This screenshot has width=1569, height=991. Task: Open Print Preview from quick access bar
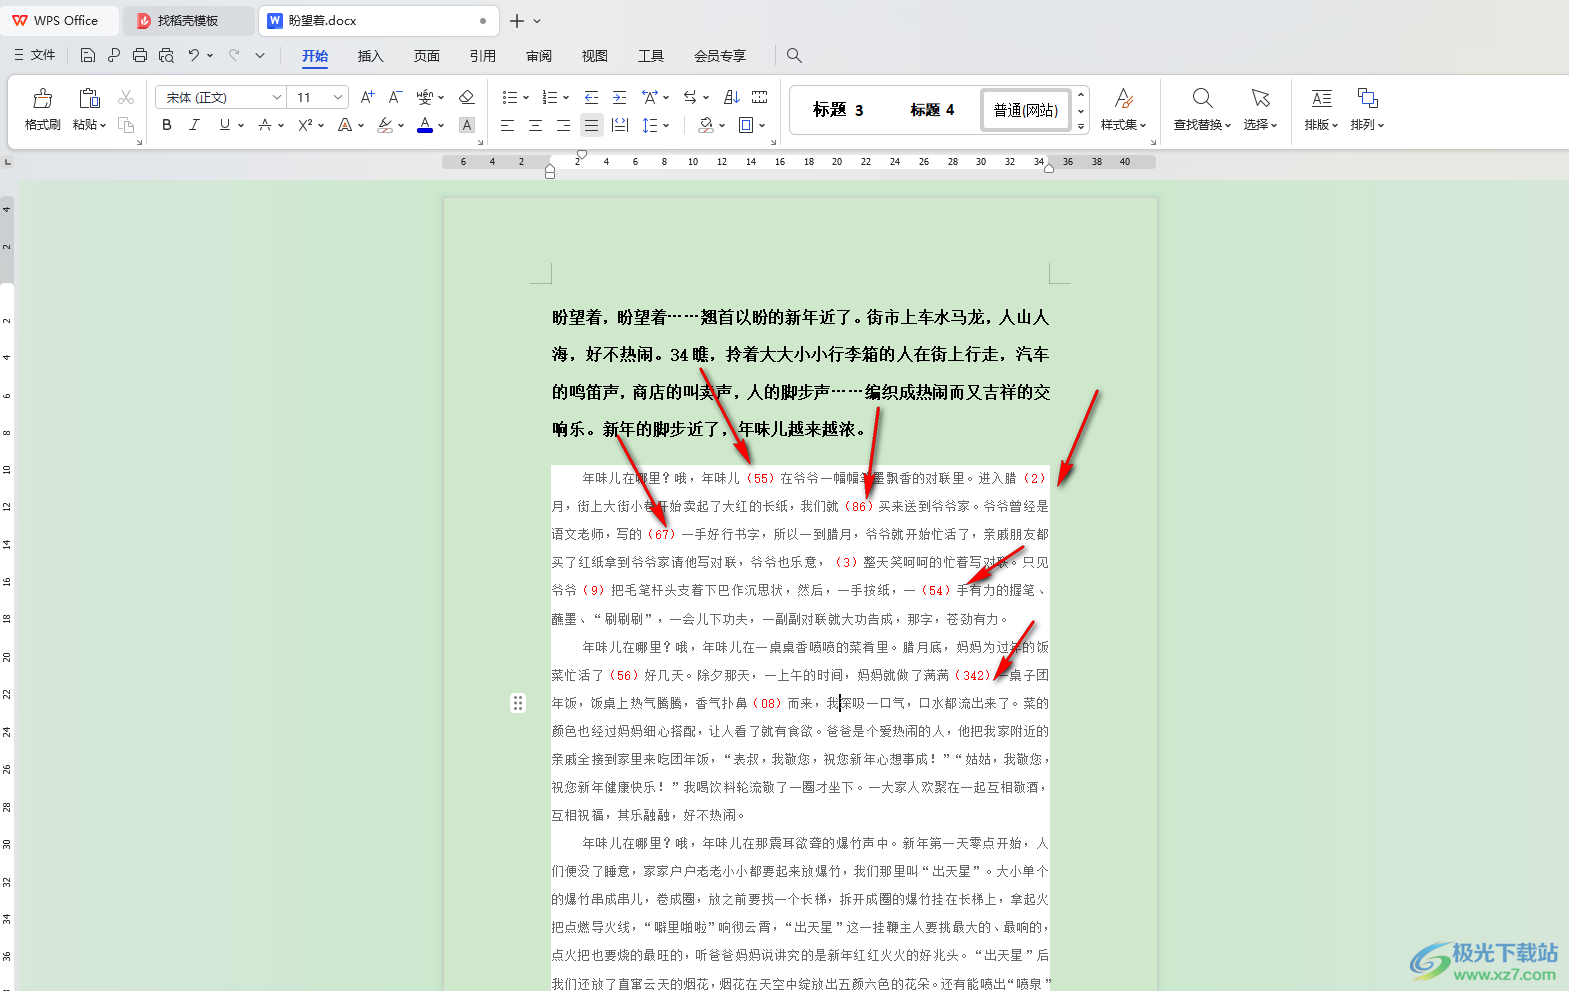[166, 55]
